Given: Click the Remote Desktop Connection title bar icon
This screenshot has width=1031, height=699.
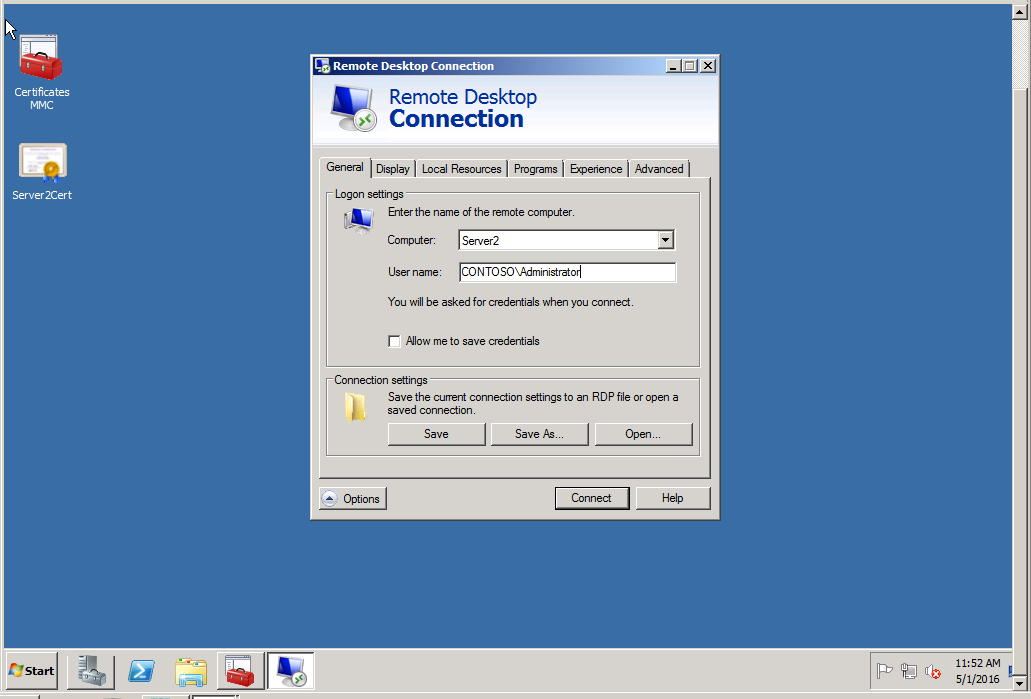Looking at the screenshot, I should coord(322,66).
